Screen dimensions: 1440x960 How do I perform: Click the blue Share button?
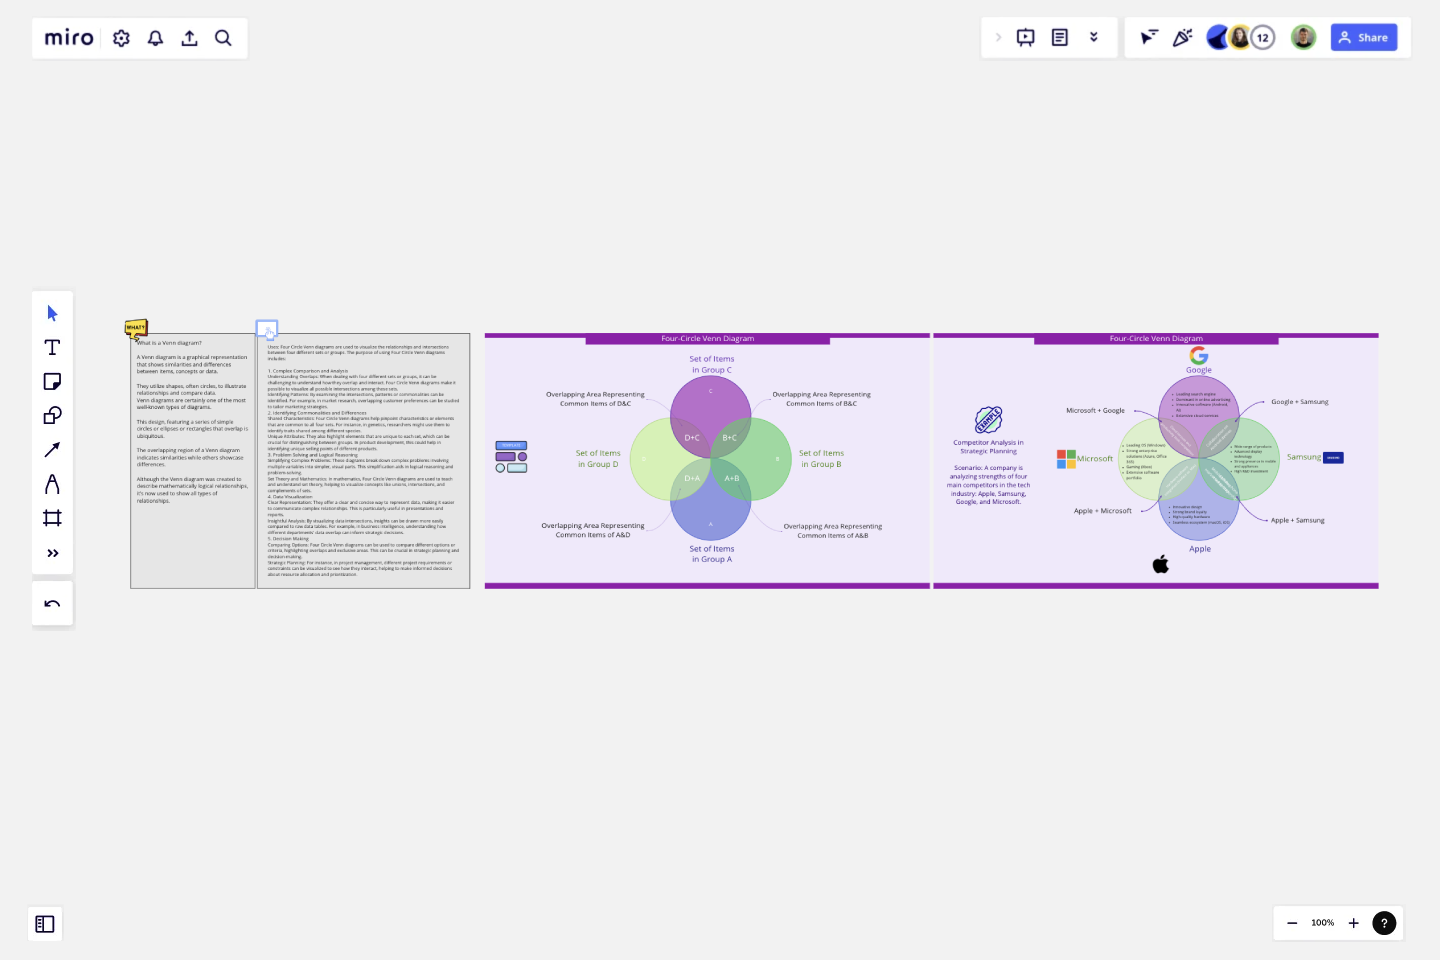click(1364, 37)
